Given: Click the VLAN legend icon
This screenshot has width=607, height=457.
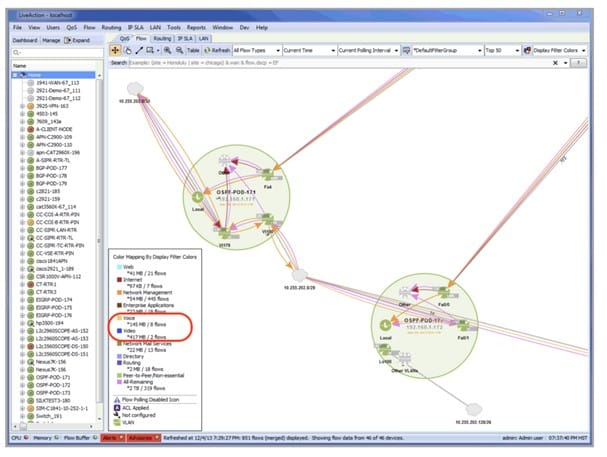Looking at the screenshot, I should click(x=117, y=422).
